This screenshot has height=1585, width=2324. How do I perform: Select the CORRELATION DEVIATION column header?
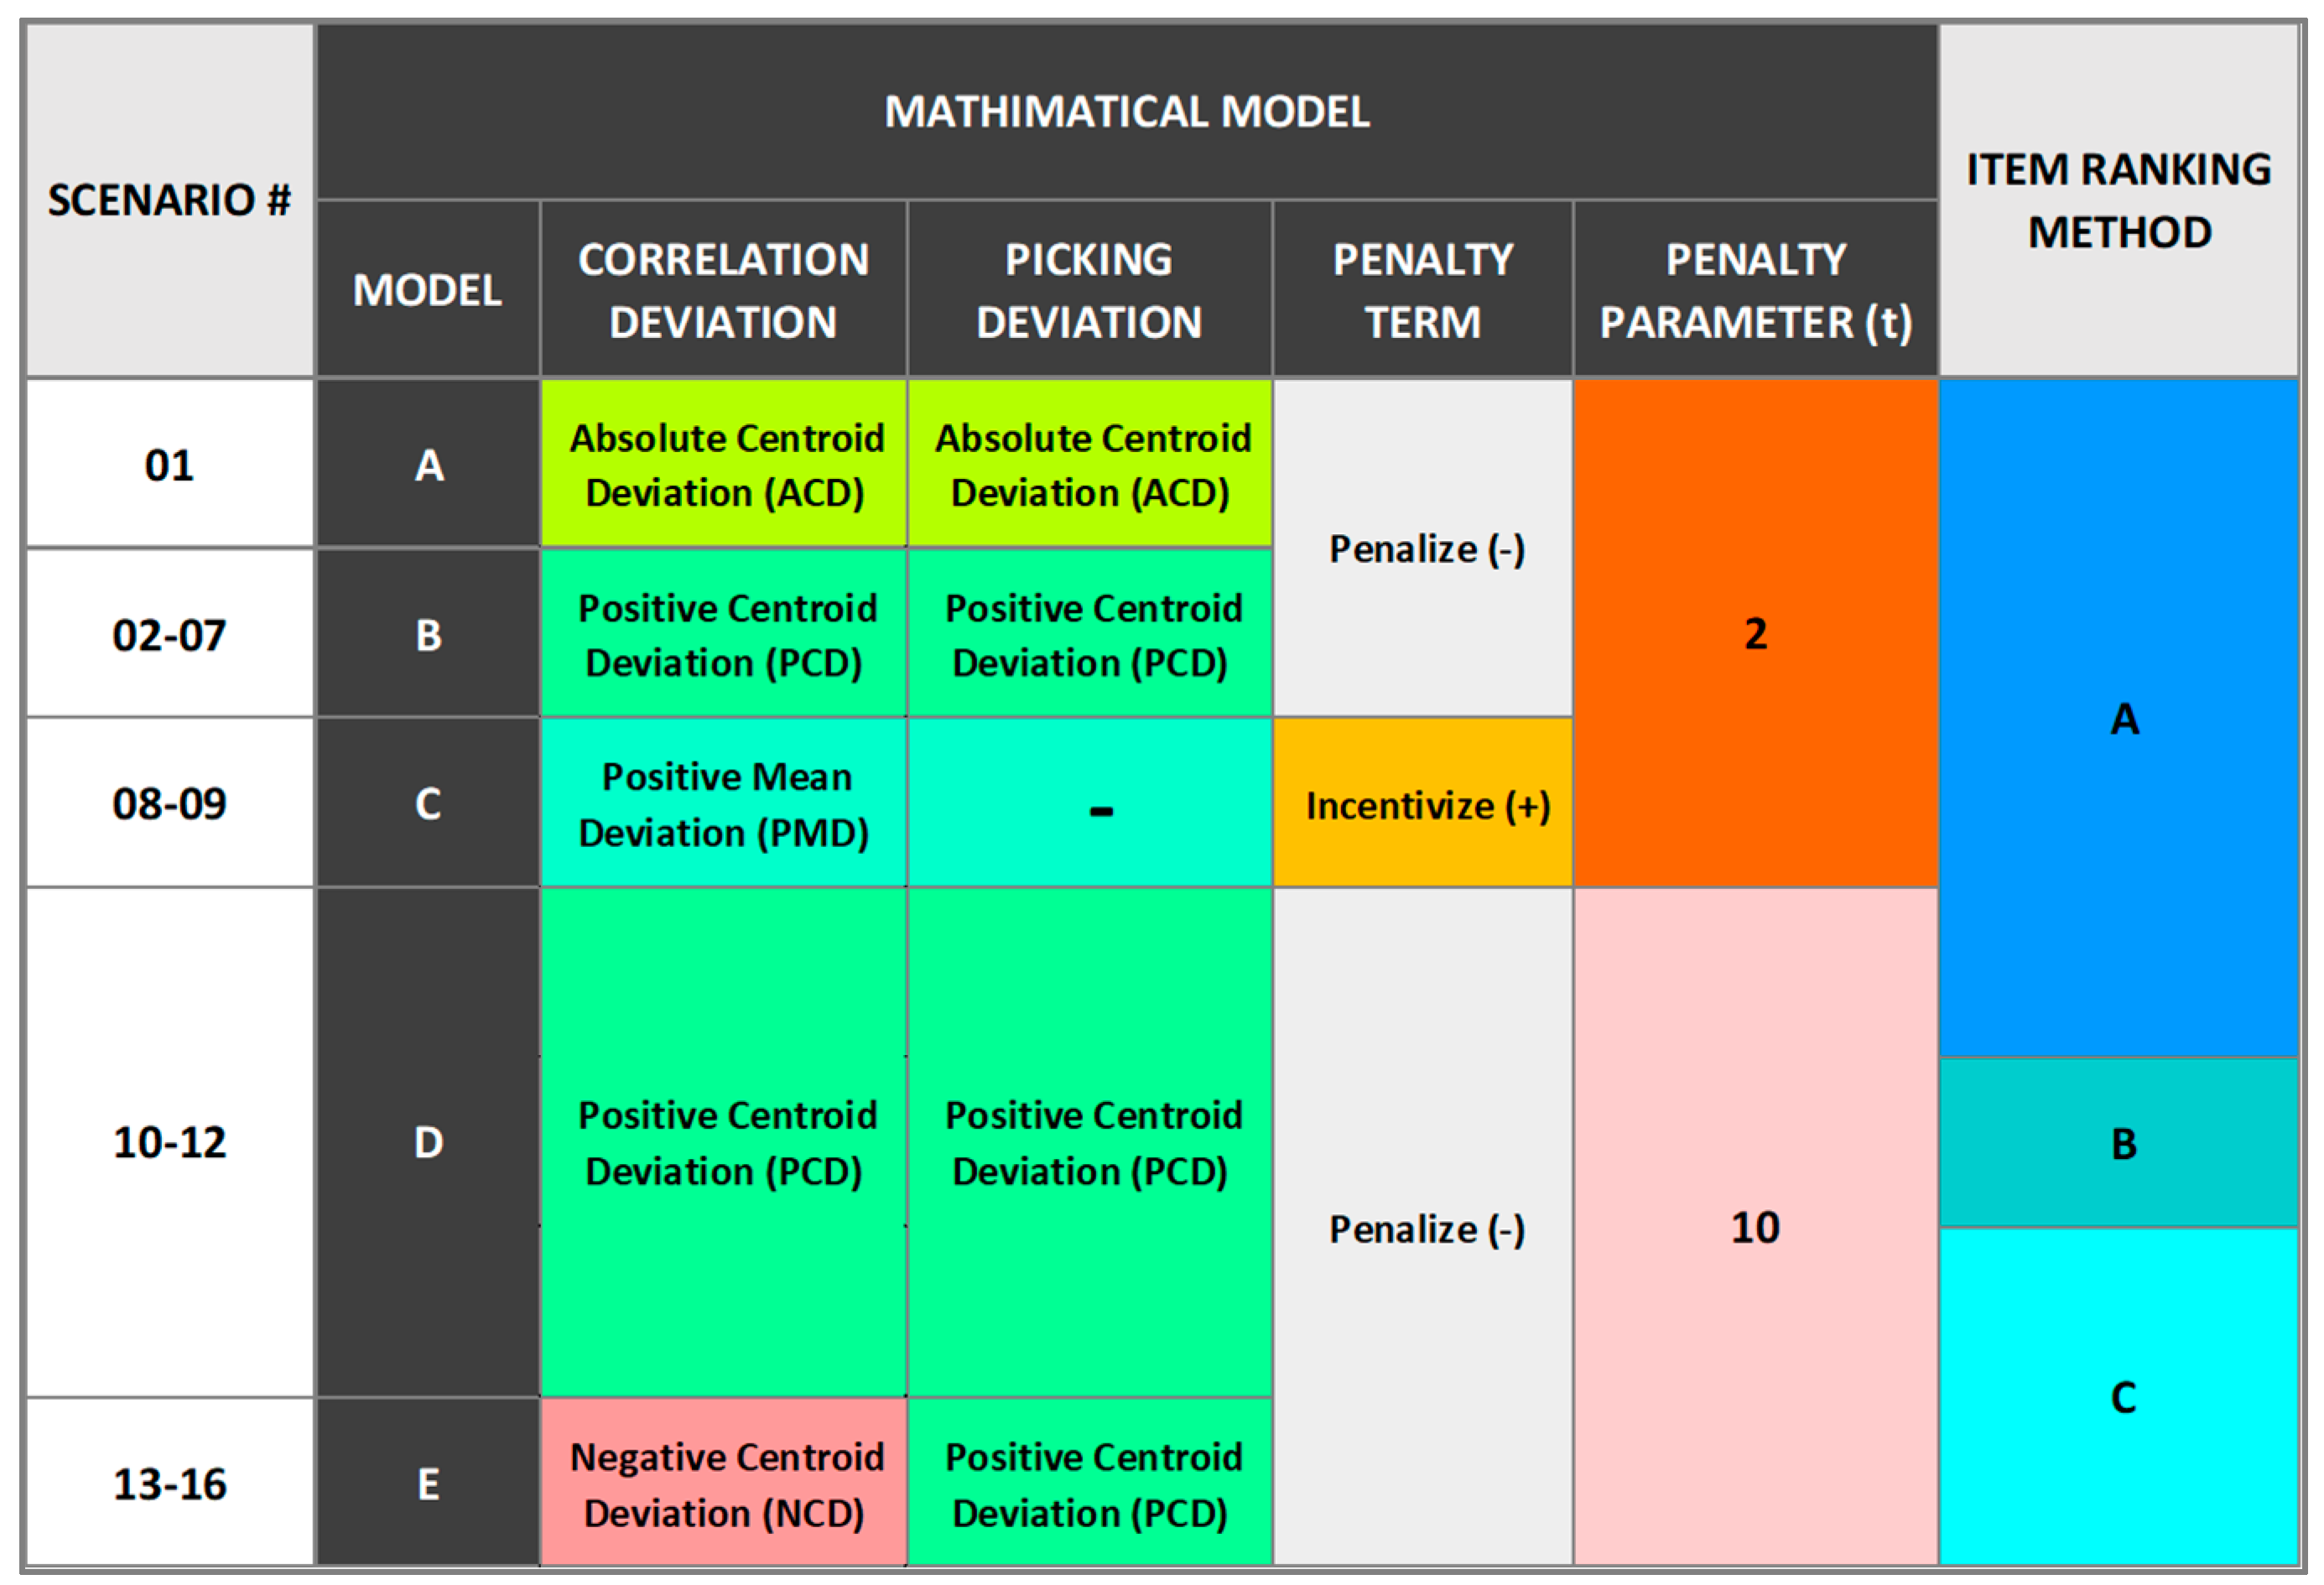click(x=723, y=290)
